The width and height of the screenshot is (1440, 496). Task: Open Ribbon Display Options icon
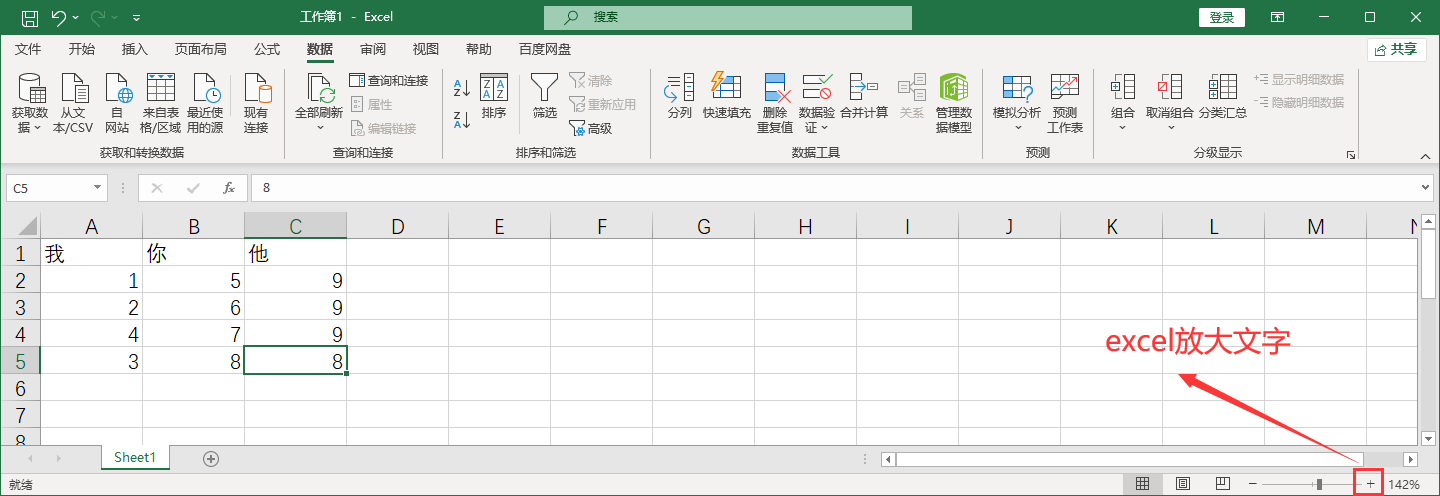1277,17
